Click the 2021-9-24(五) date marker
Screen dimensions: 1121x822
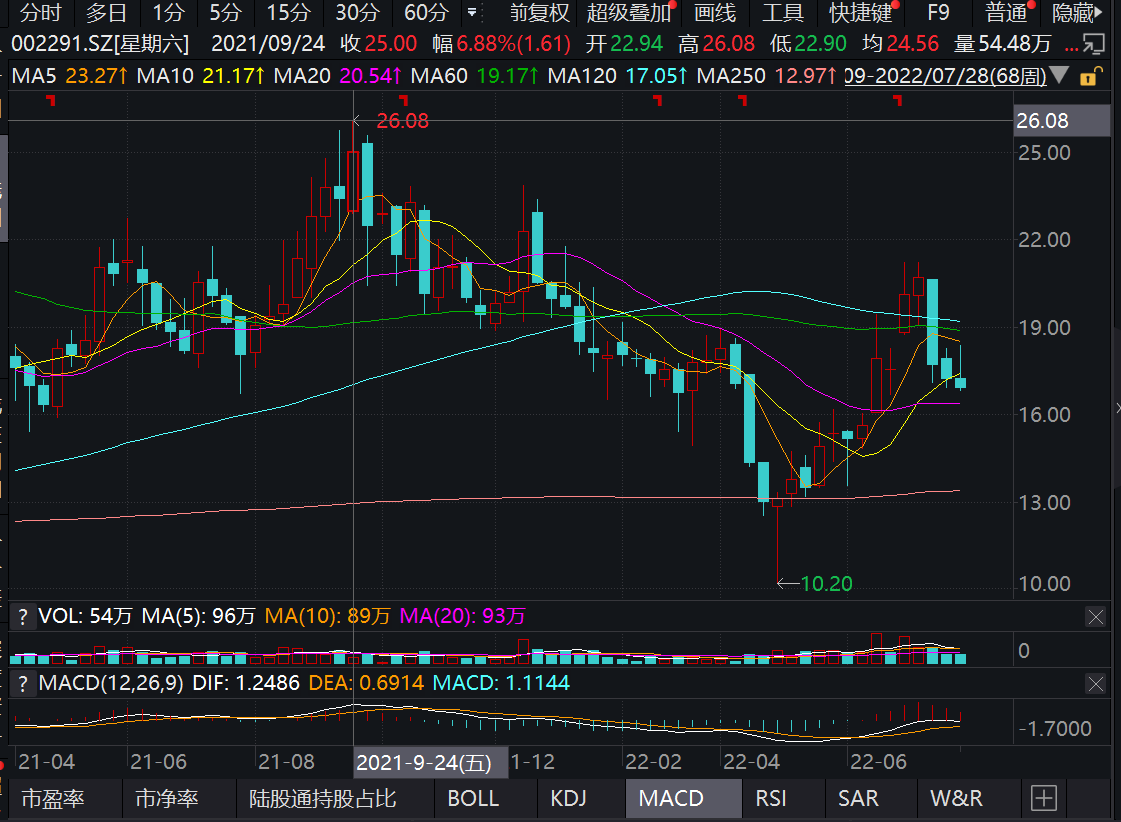click(x=430, y=763)
